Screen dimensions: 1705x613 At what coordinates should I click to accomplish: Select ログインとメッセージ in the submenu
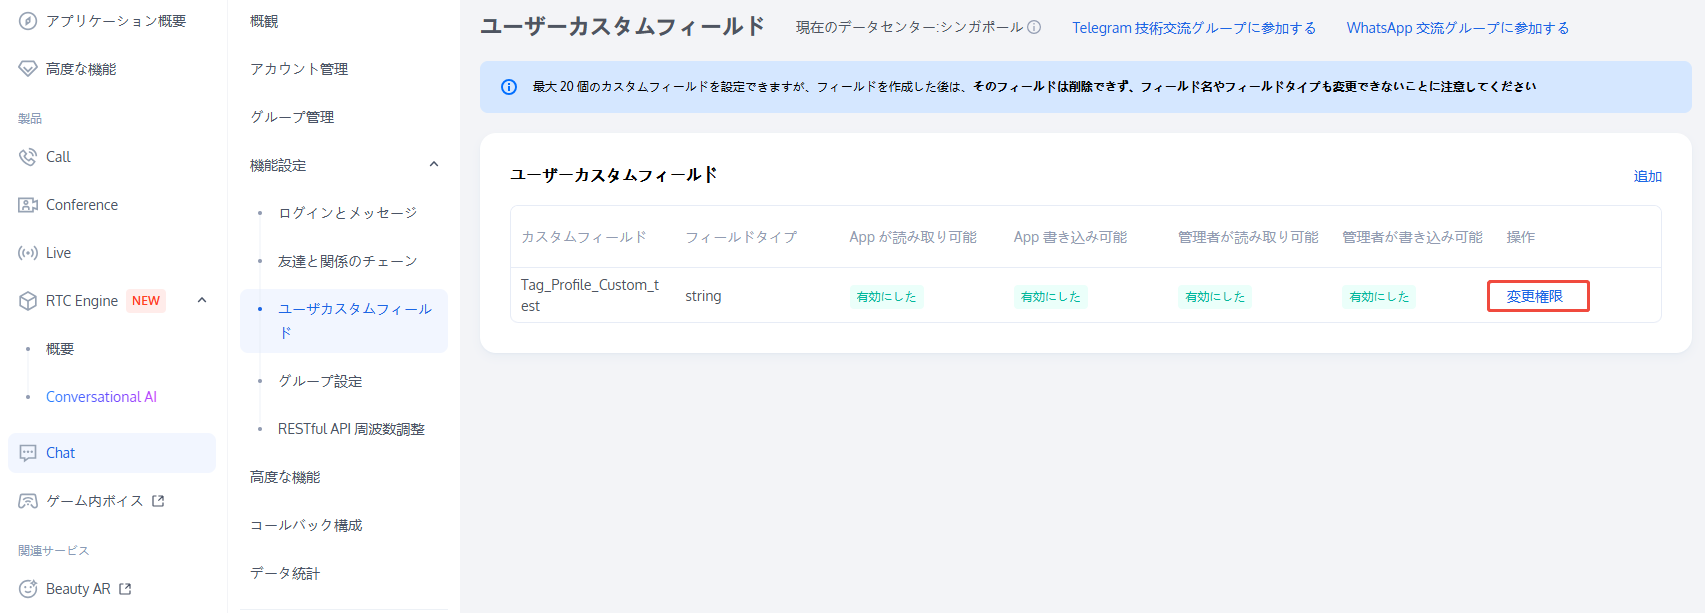(347, 213)
